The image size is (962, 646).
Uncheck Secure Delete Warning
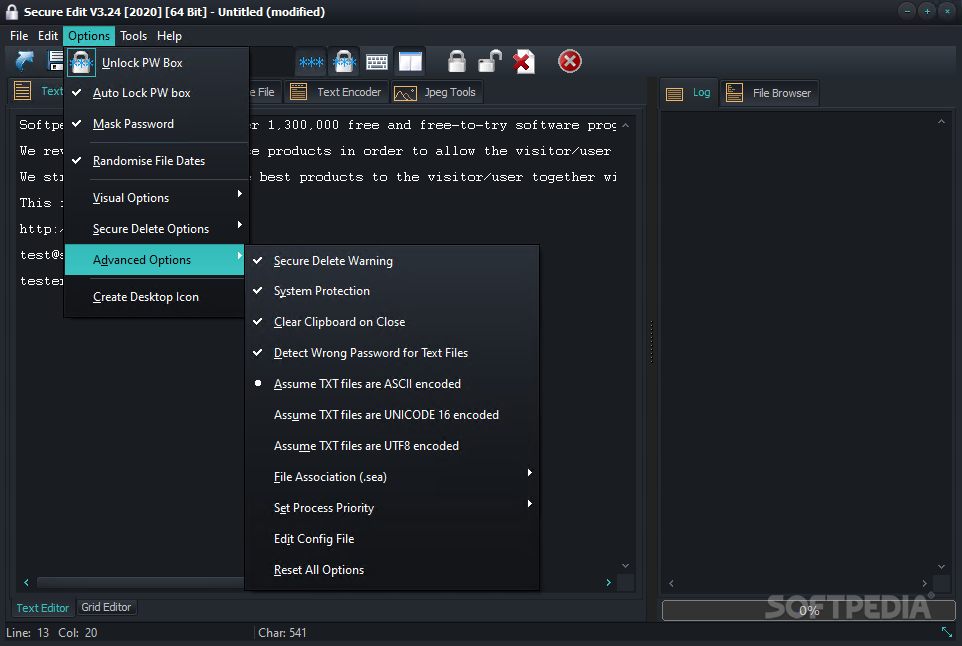pos(391,261)
